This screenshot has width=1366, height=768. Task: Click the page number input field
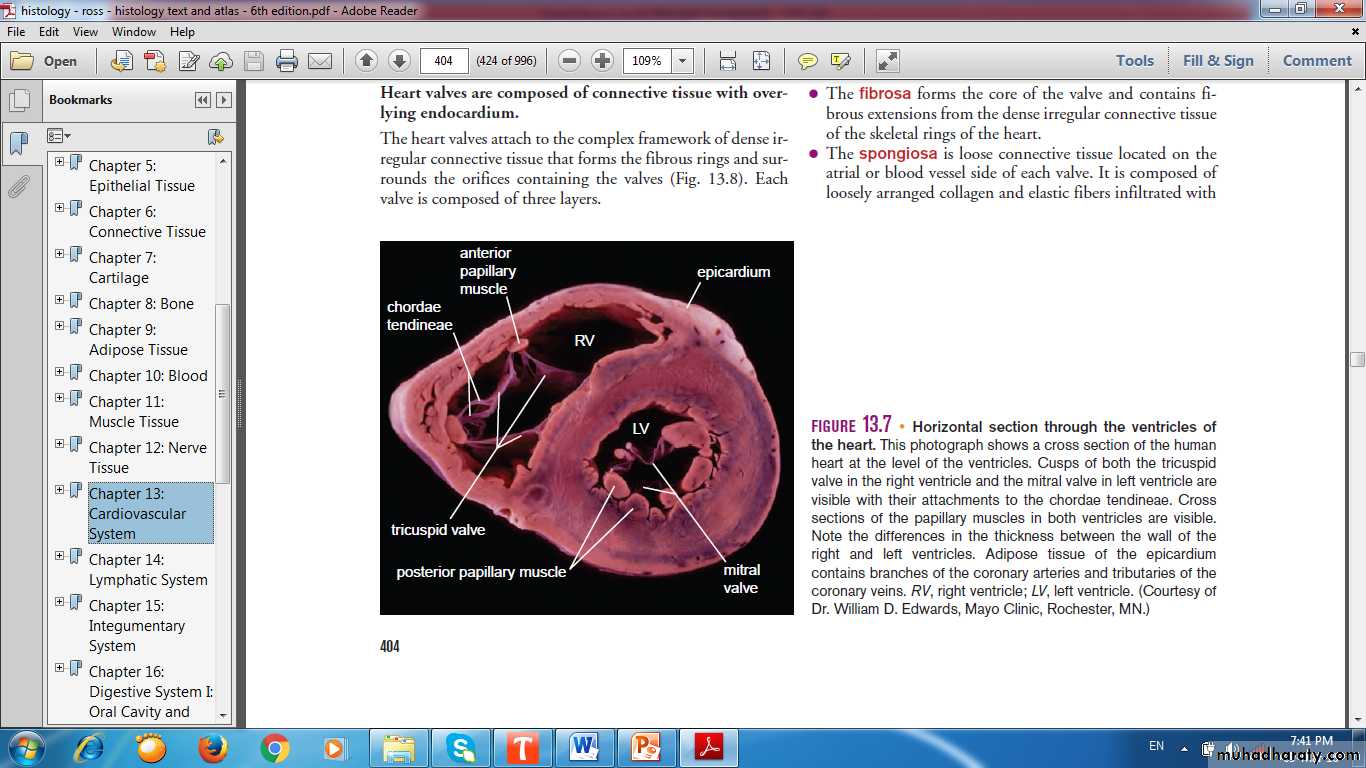[444, 61]
